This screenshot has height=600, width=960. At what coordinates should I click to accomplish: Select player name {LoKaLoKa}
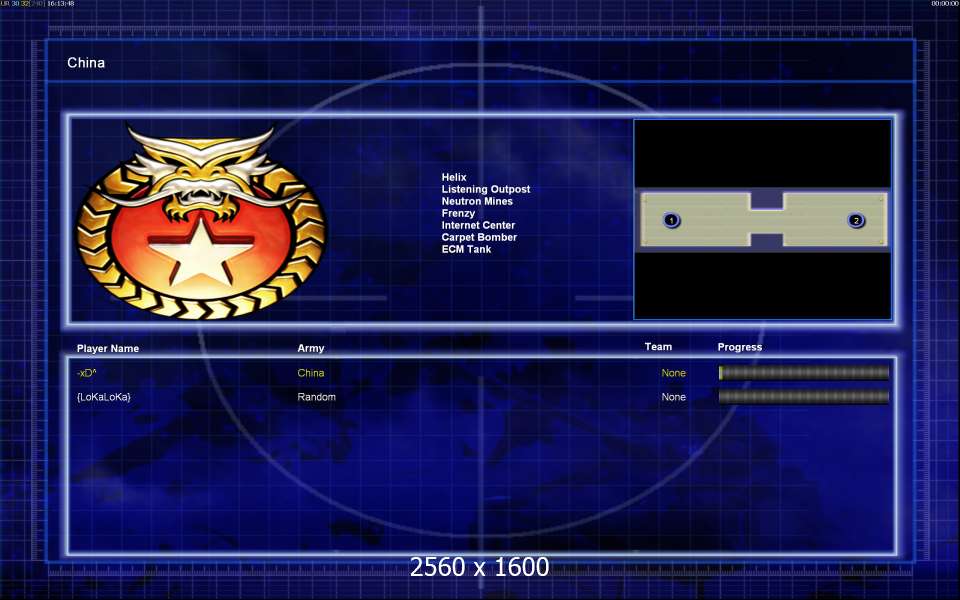(x=103, y=397)
